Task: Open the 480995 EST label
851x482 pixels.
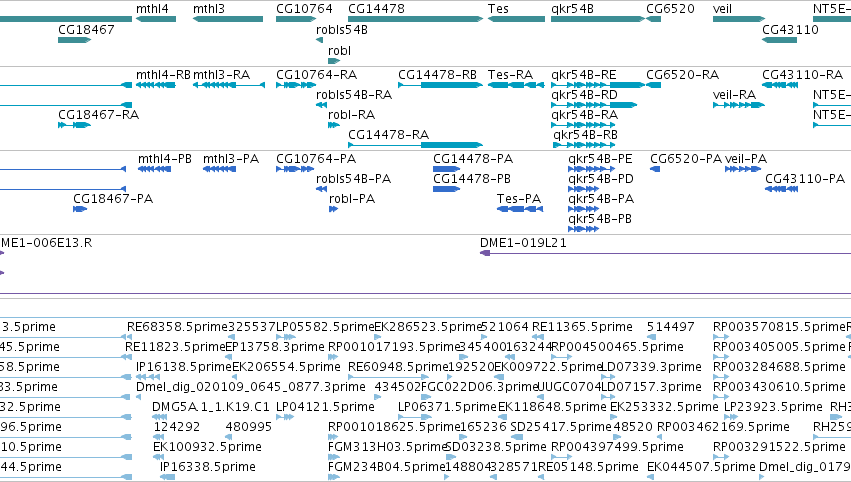Action: click(249, 428)
